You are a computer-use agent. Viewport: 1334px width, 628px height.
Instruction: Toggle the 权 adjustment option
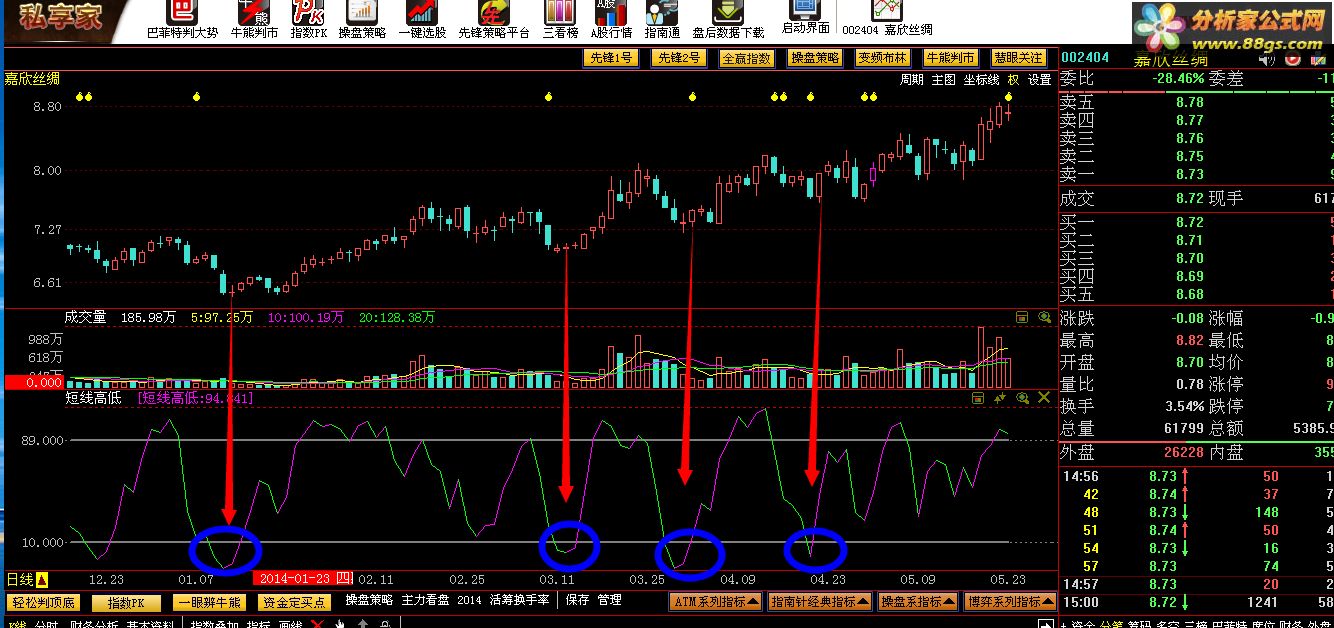click(1013, 80)
